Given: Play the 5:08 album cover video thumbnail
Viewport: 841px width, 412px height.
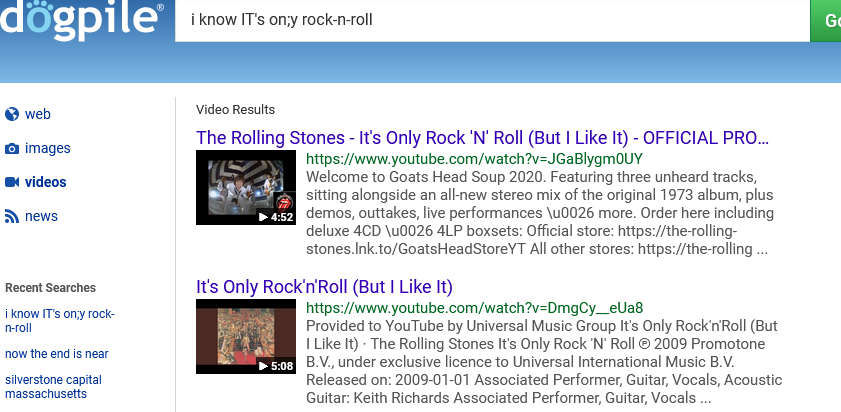Looking at the screenshot, I should pos(246,336).
